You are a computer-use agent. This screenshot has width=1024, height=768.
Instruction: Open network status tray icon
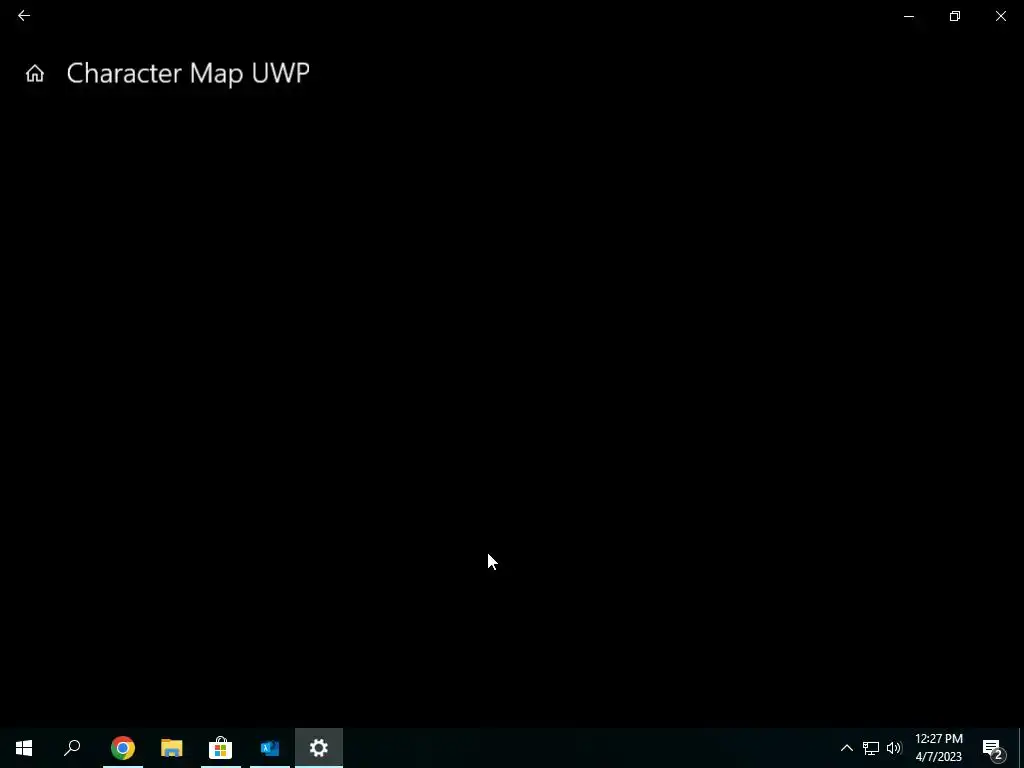(x=871, y=748)
